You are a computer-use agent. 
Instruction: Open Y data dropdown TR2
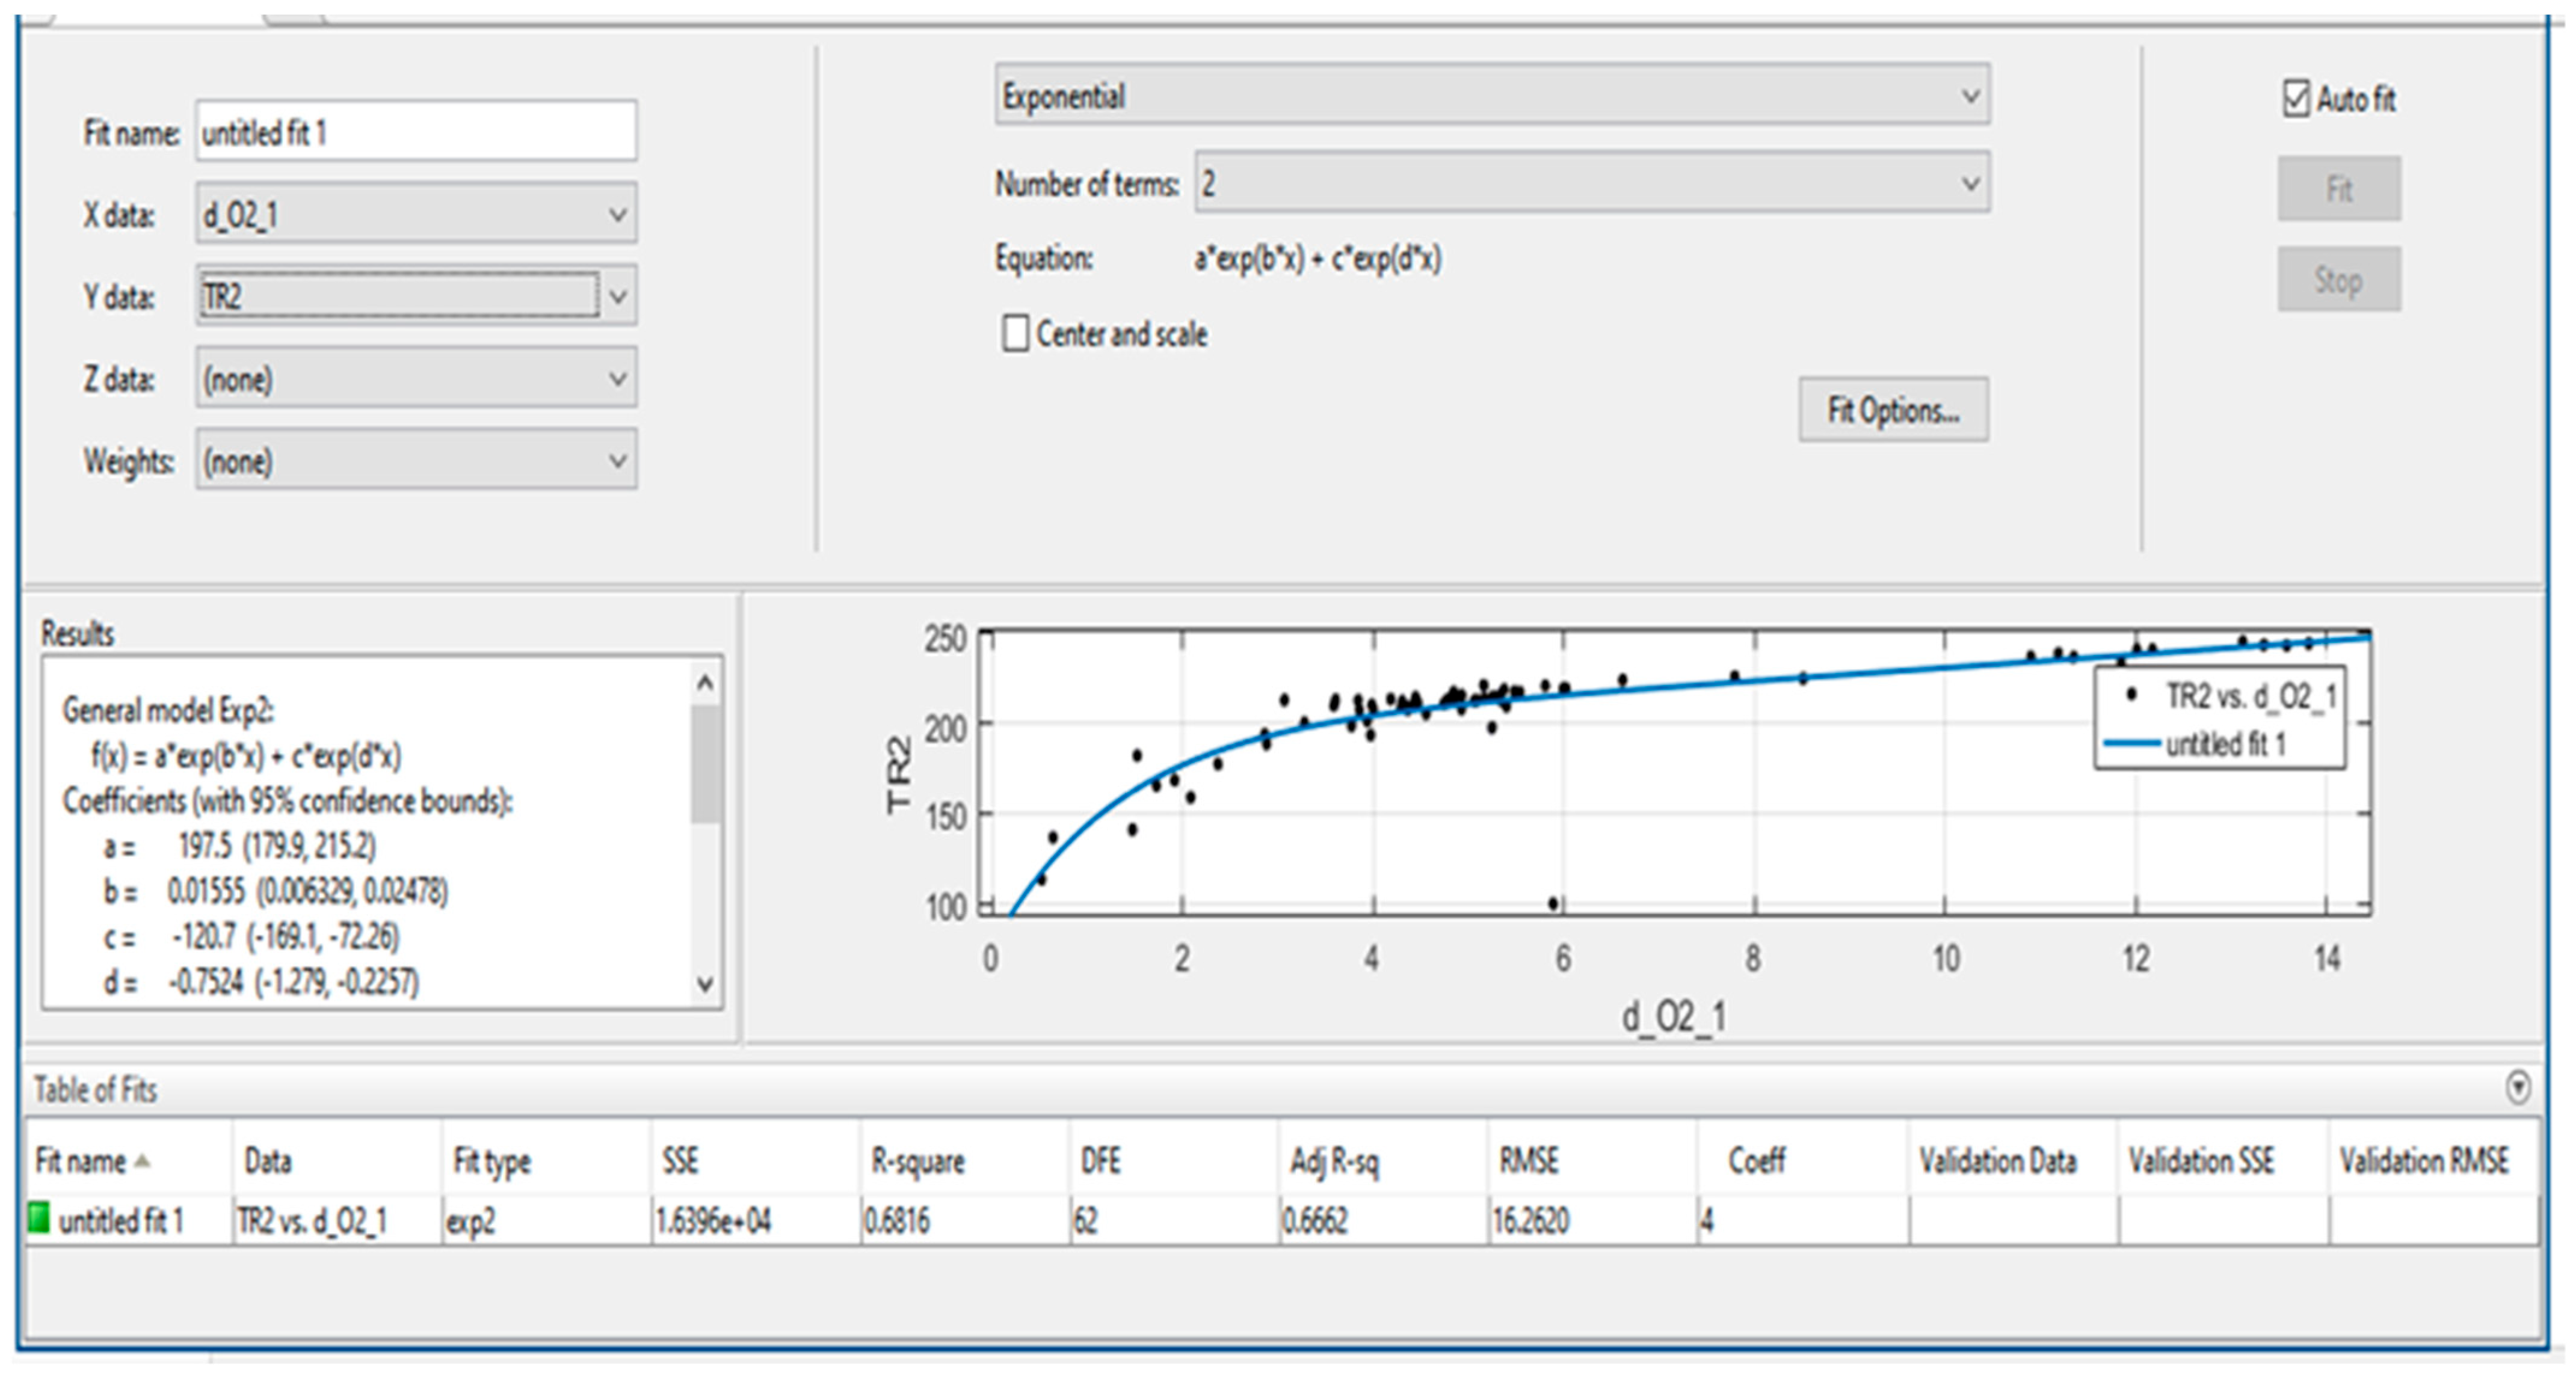[x=416, y=296]
